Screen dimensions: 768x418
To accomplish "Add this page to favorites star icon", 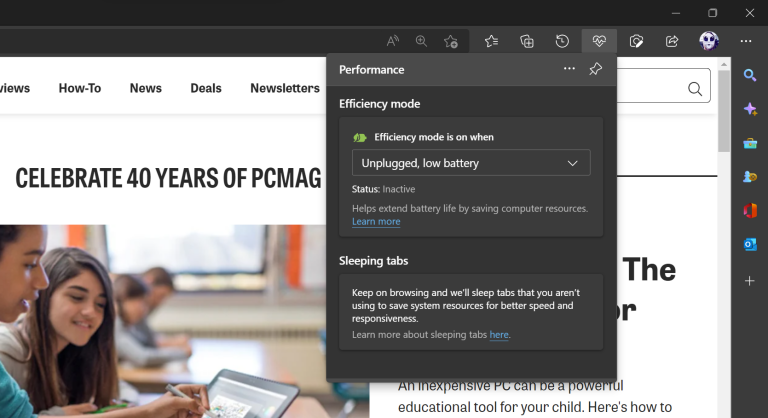I will [451, 41].
